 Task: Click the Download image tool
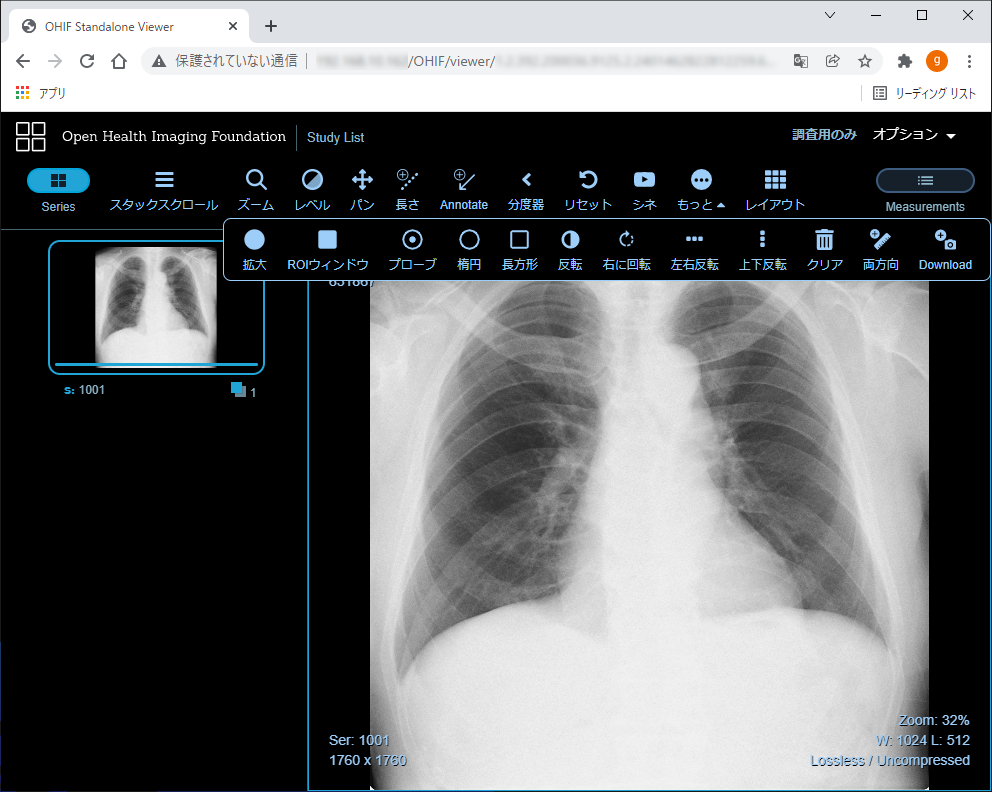tap(945, 250)
